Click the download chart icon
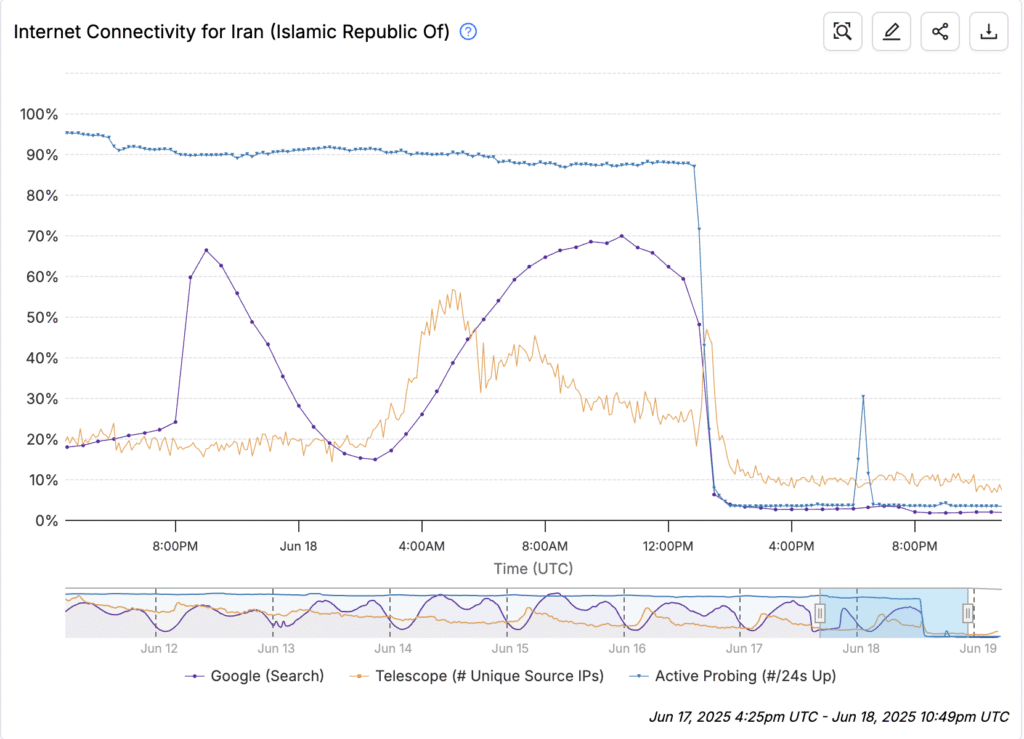The height and width of the screenshot is (739, 1024). [x=989, y=32]
